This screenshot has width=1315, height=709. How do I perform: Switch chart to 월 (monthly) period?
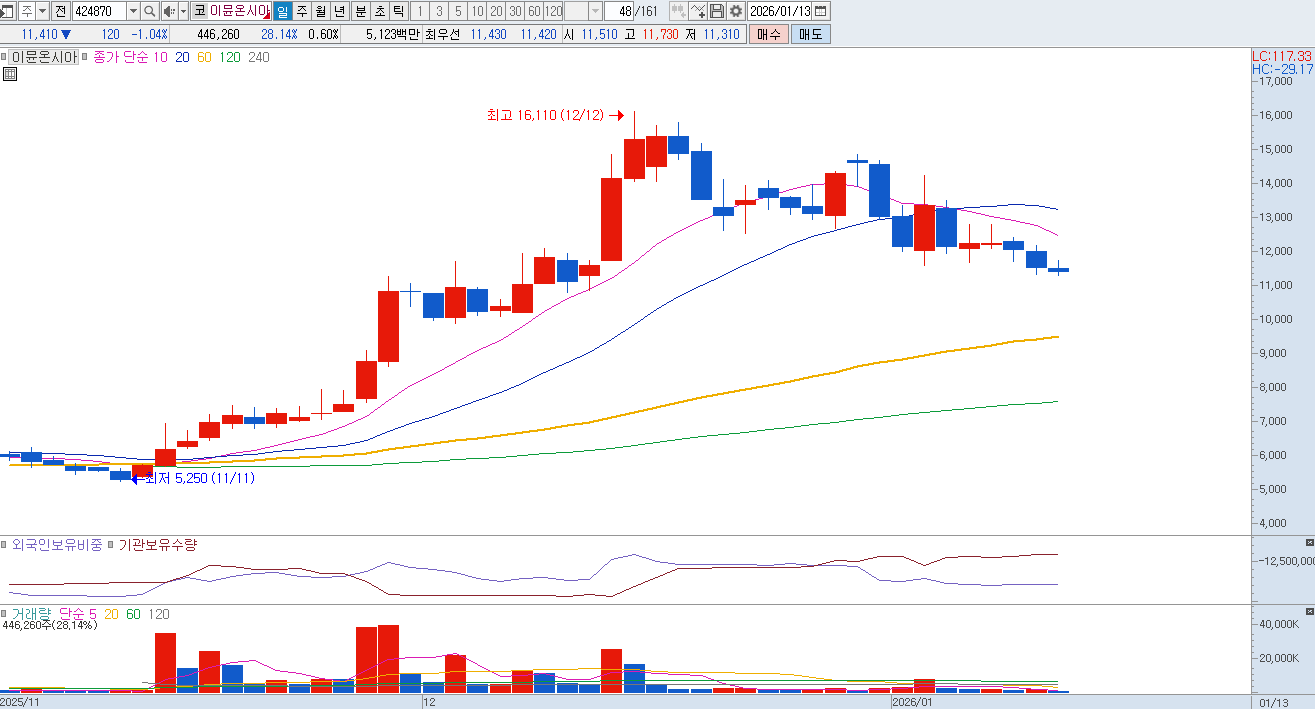tap(320, 11)
